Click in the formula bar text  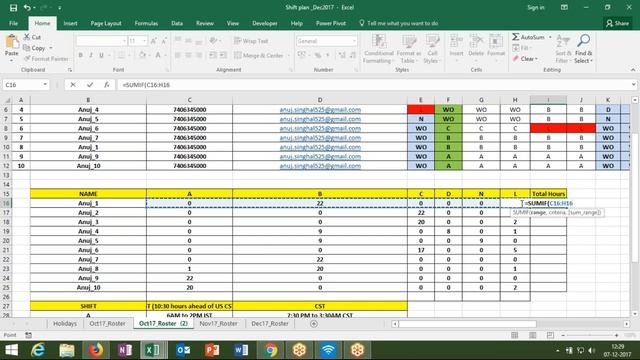146,85
